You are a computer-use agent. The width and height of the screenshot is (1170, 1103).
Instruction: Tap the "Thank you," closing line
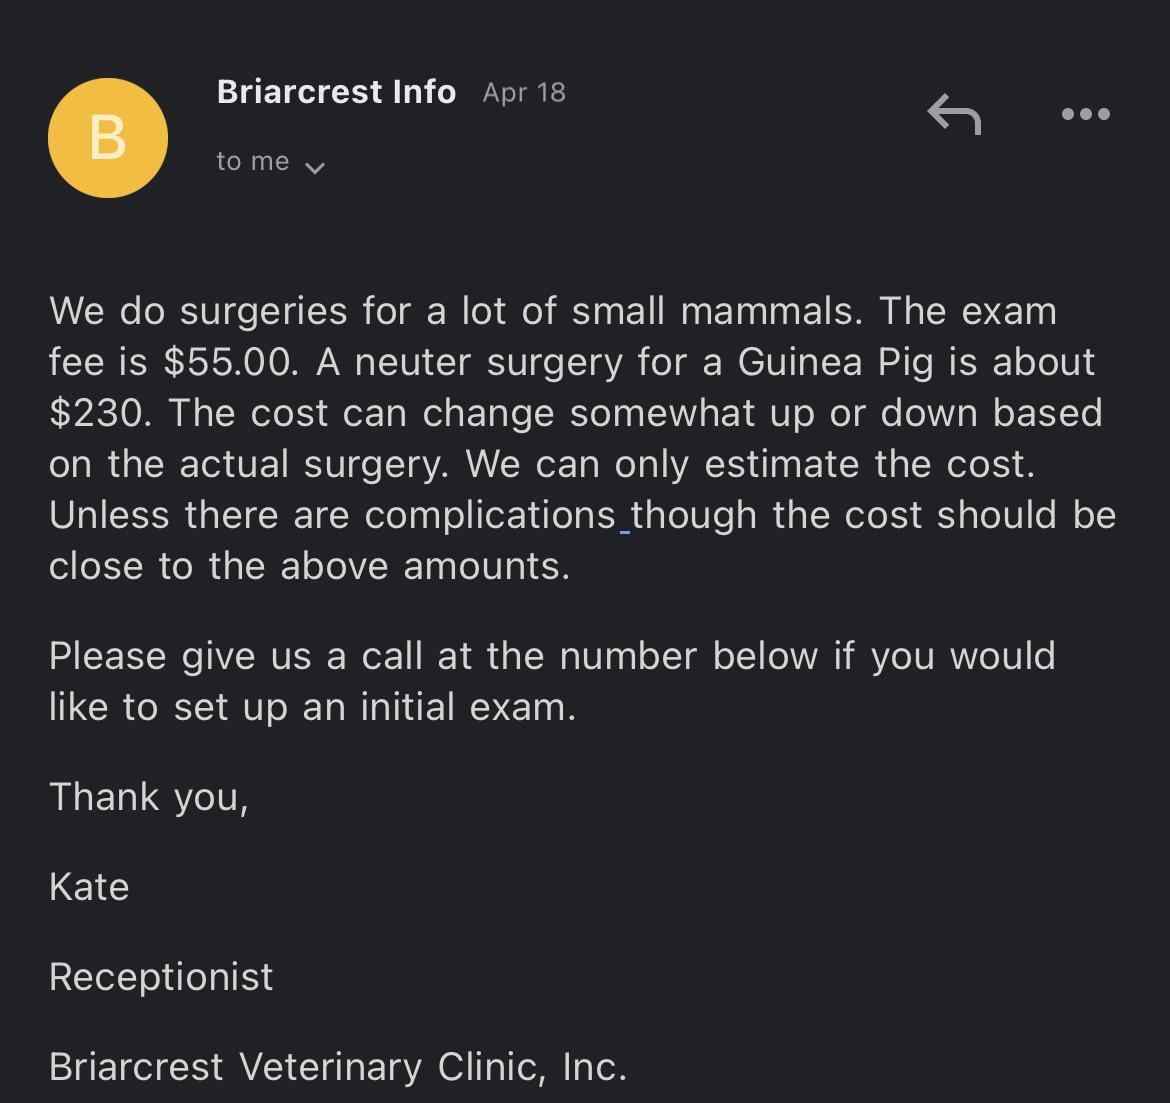(148, 797)
